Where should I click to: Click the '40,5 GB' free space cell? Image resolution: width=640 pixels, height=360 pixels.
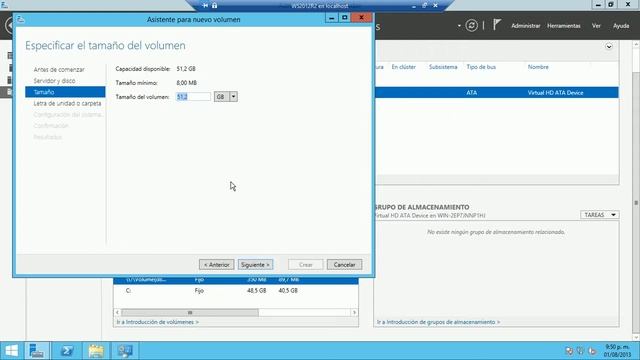point(288,291)
